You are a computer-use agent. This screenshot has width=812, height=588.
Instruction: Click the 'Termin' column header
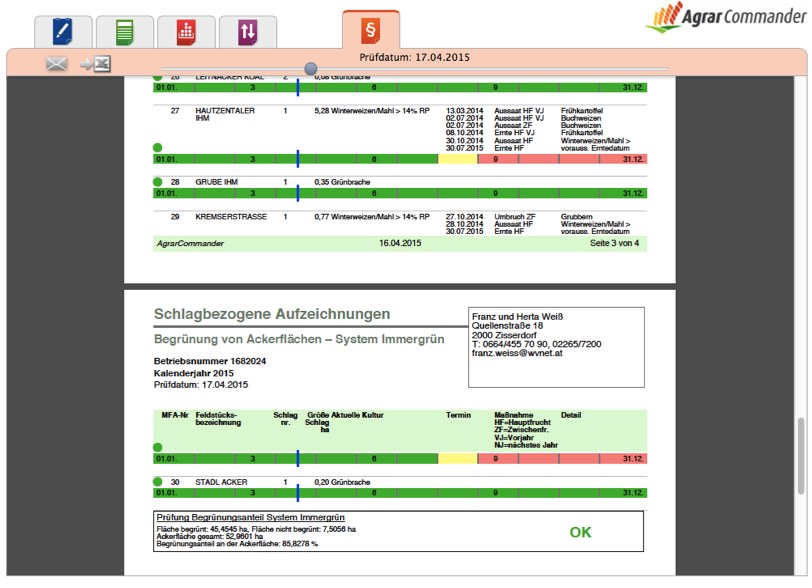458,415
